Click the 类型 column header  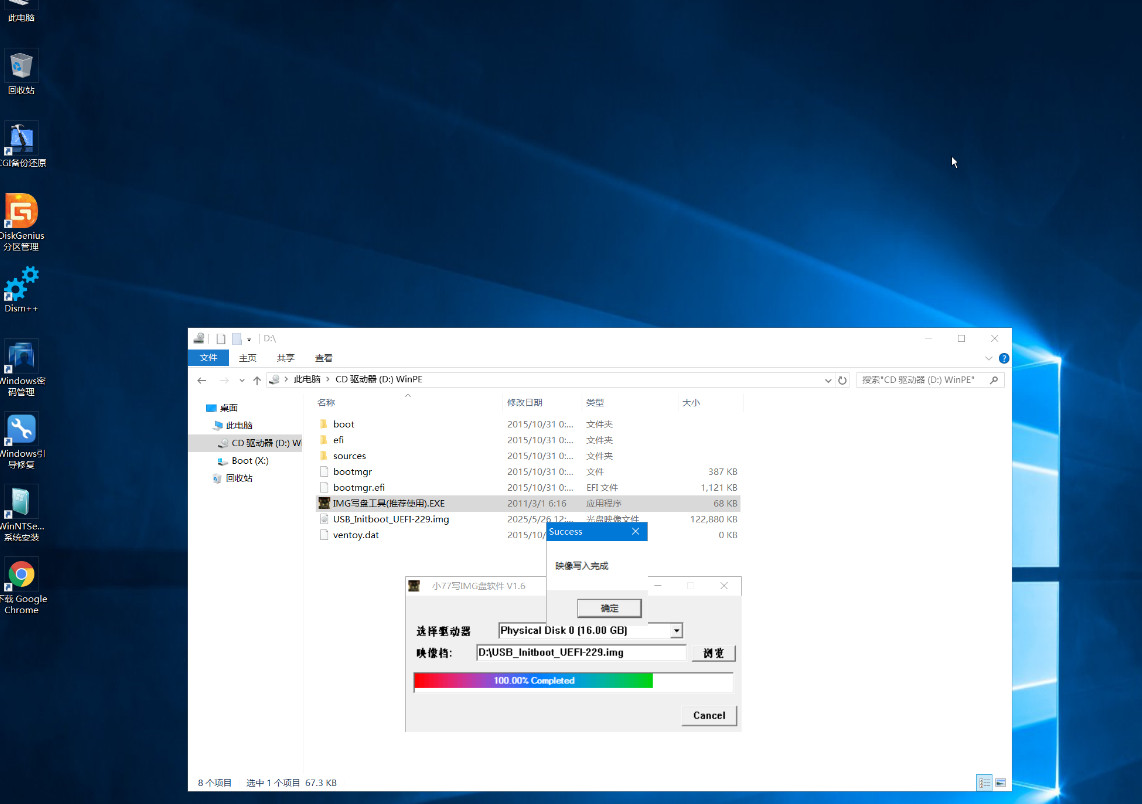pos(595,403)
